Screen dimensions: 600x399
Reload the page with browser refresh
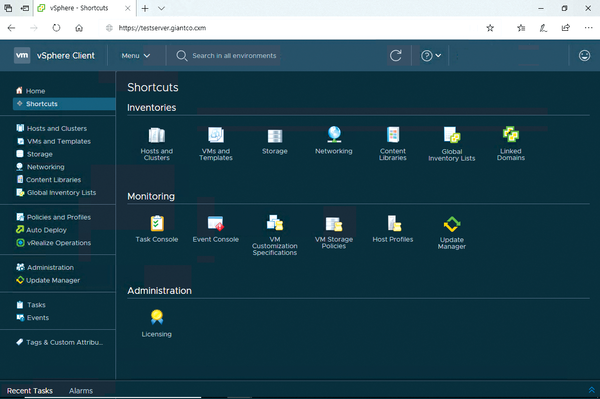click(56, 28)
